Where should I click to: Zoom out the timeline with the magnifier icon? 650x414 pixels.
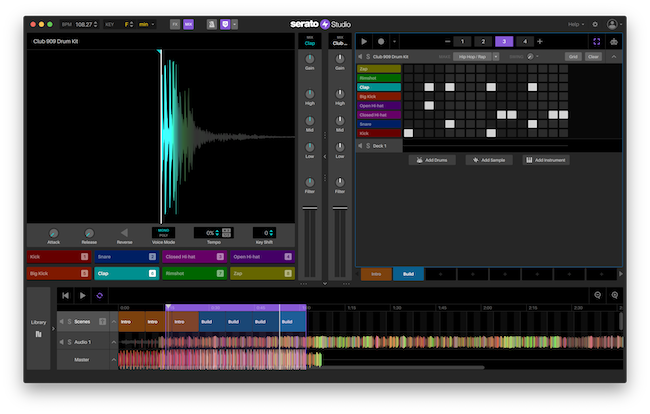(597, 295)
